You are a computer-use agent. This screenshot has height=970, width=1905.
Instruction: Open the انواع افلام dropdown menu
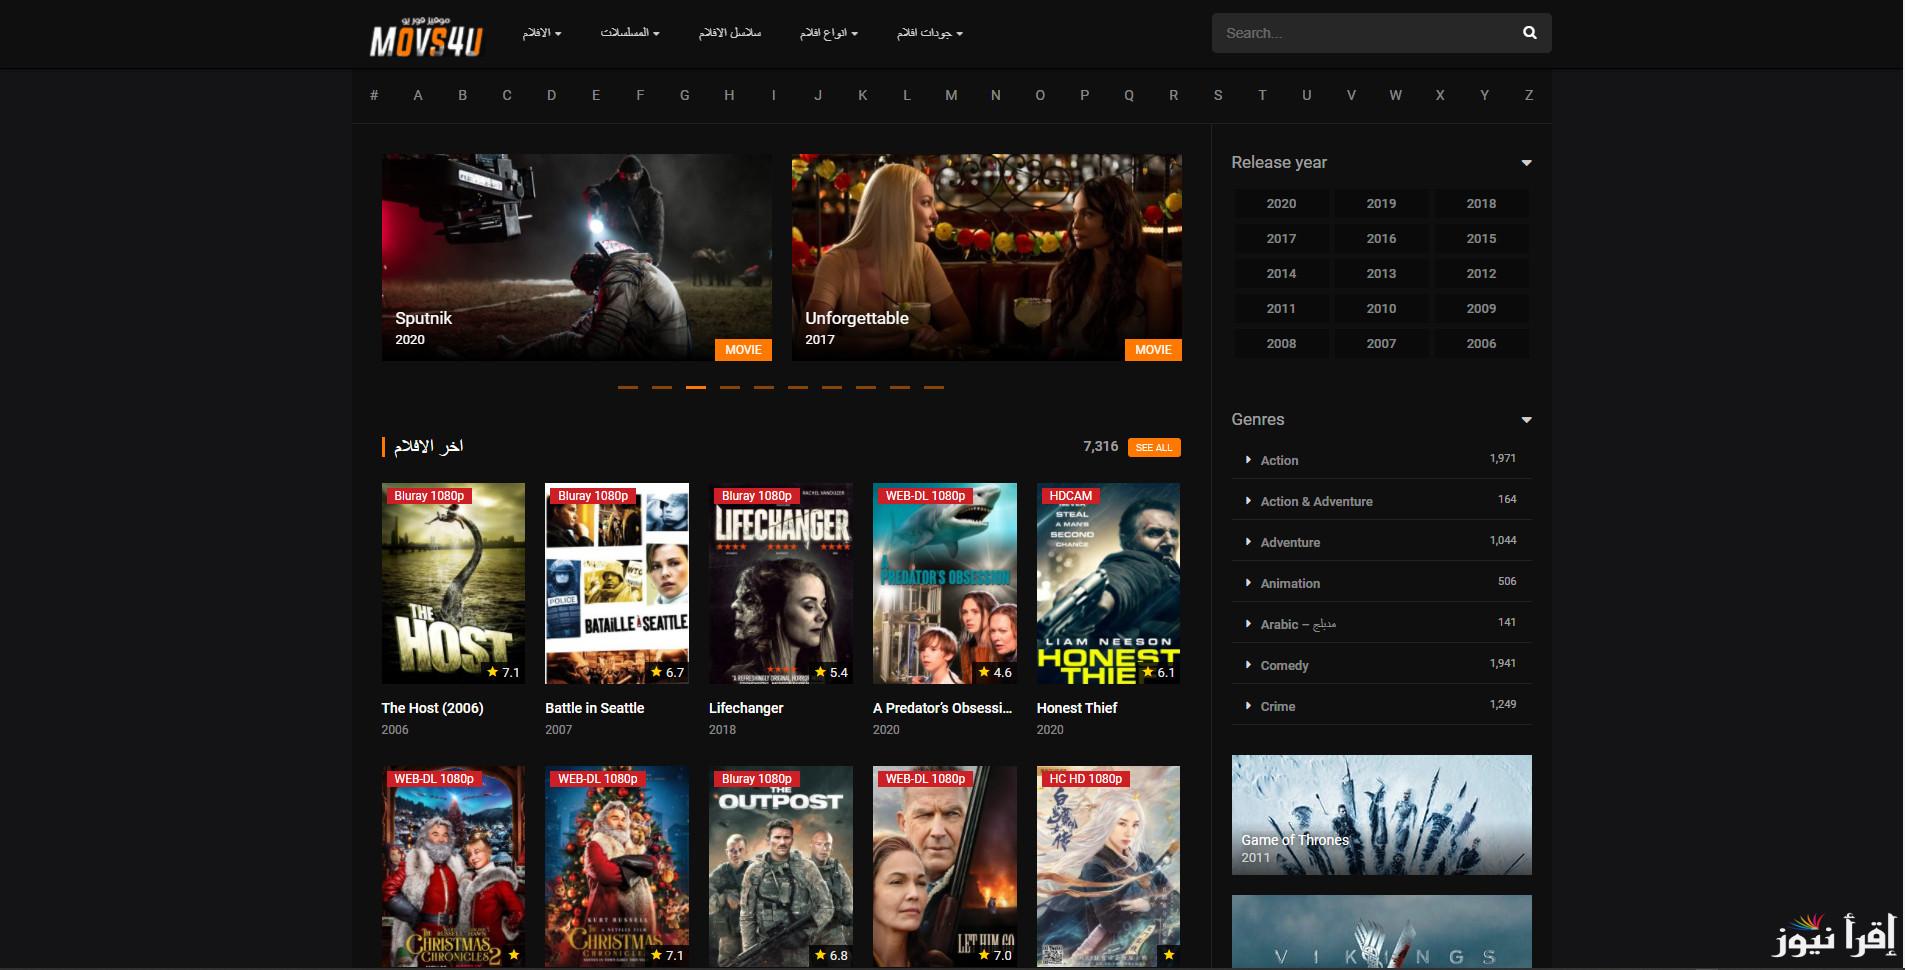pyautogui.click(x=829, y=33)
